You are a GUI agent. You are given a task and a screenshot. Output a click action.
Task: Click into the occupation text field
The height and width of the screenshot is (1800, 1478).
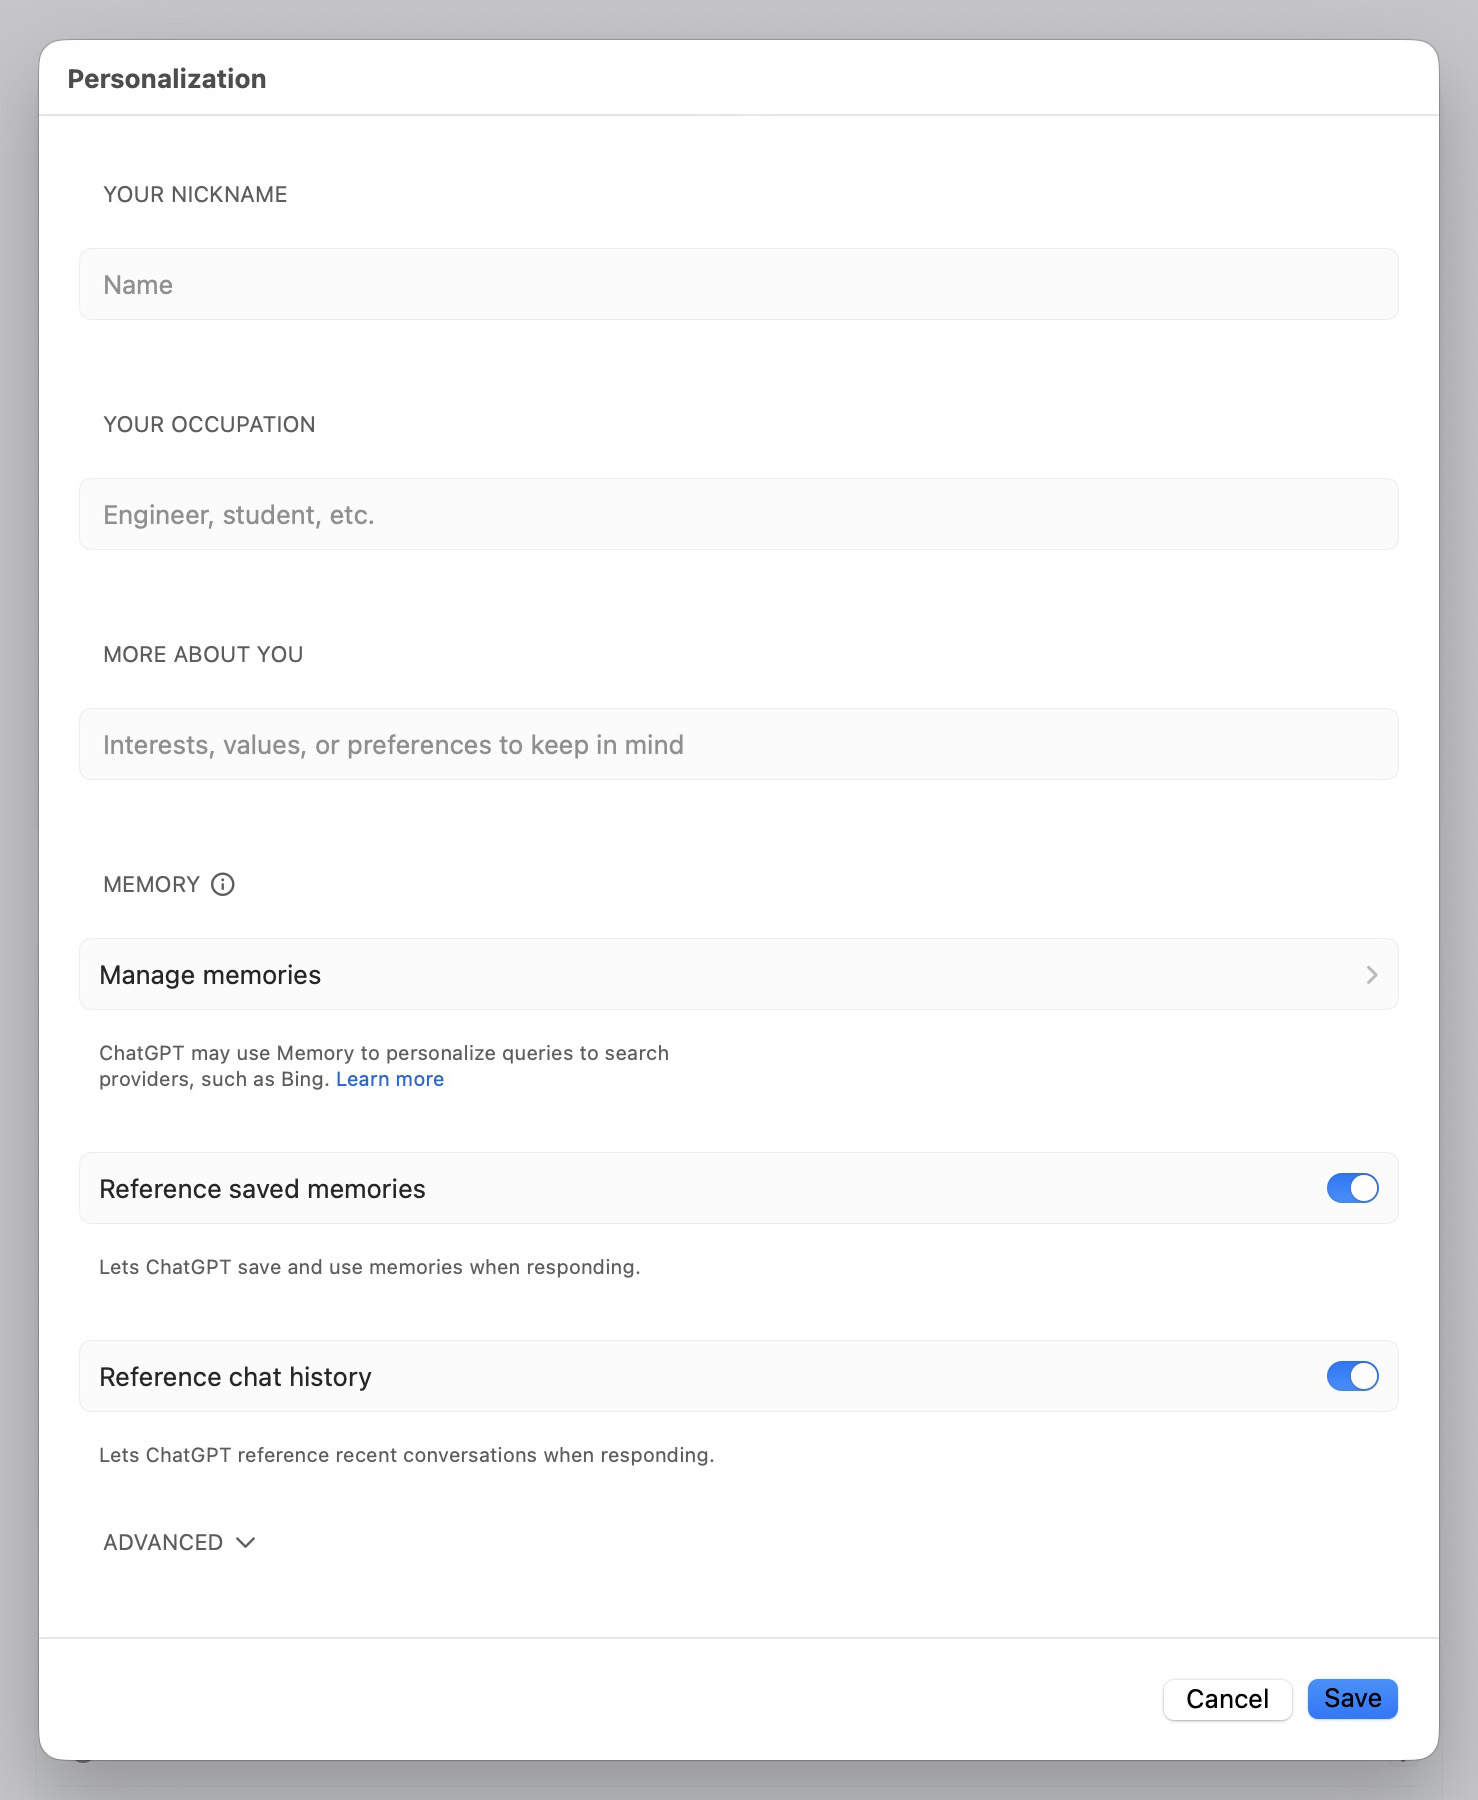tap(738, 515)
